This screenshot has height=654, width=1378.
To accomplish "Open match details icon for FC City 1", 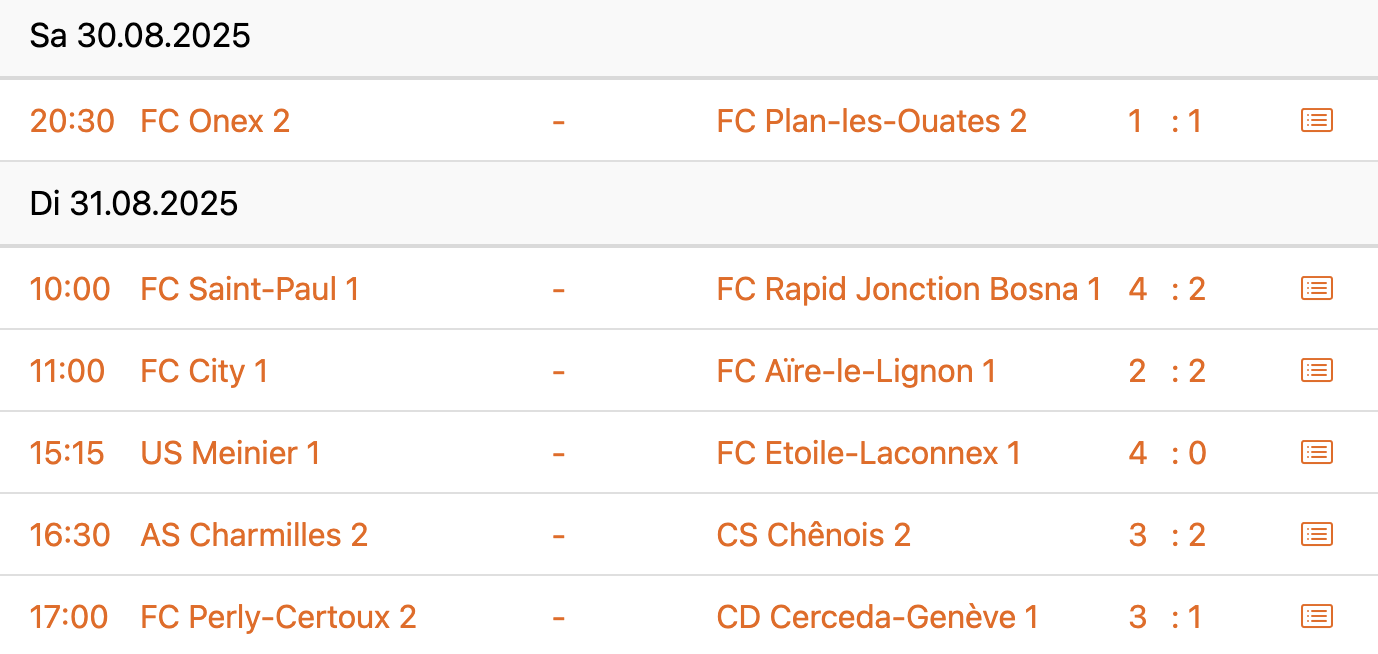I will coord(1316,371).
